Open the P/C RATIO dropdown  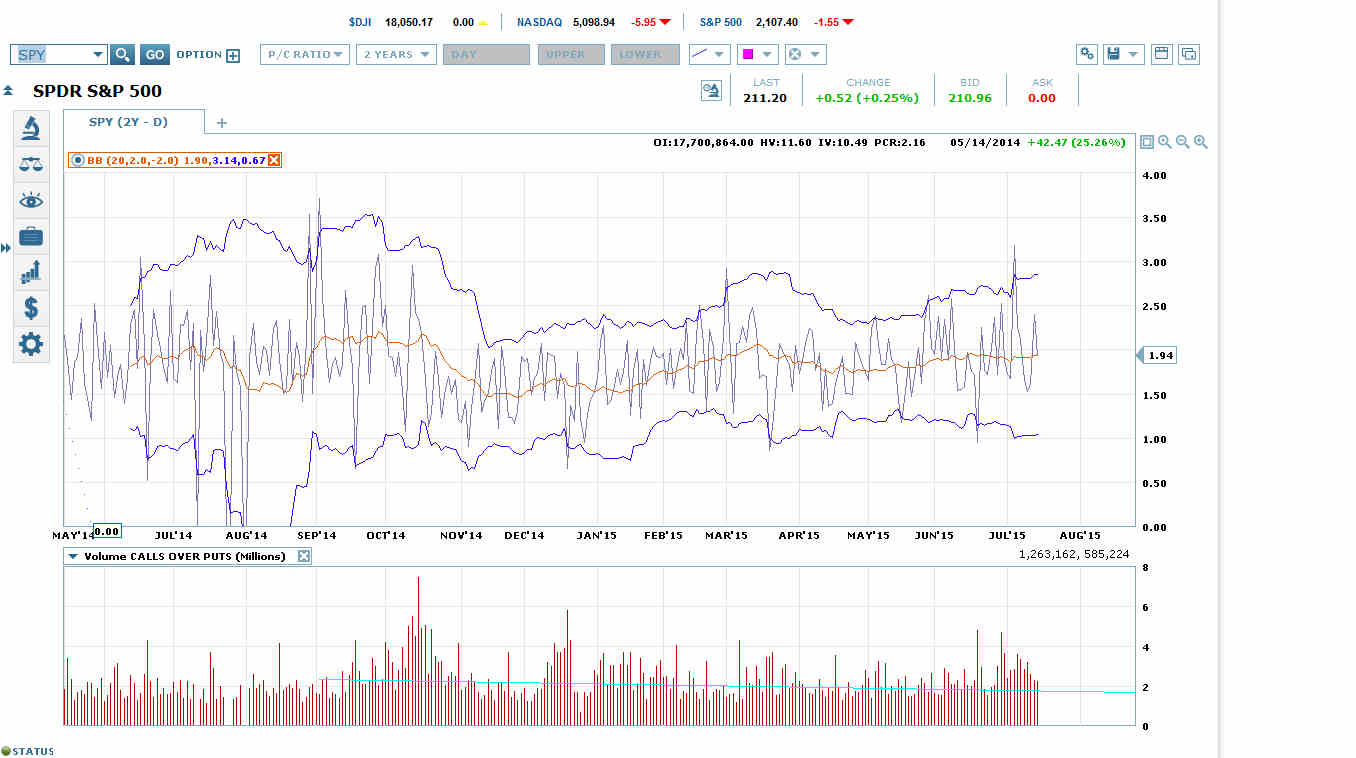tap(305, 55)
